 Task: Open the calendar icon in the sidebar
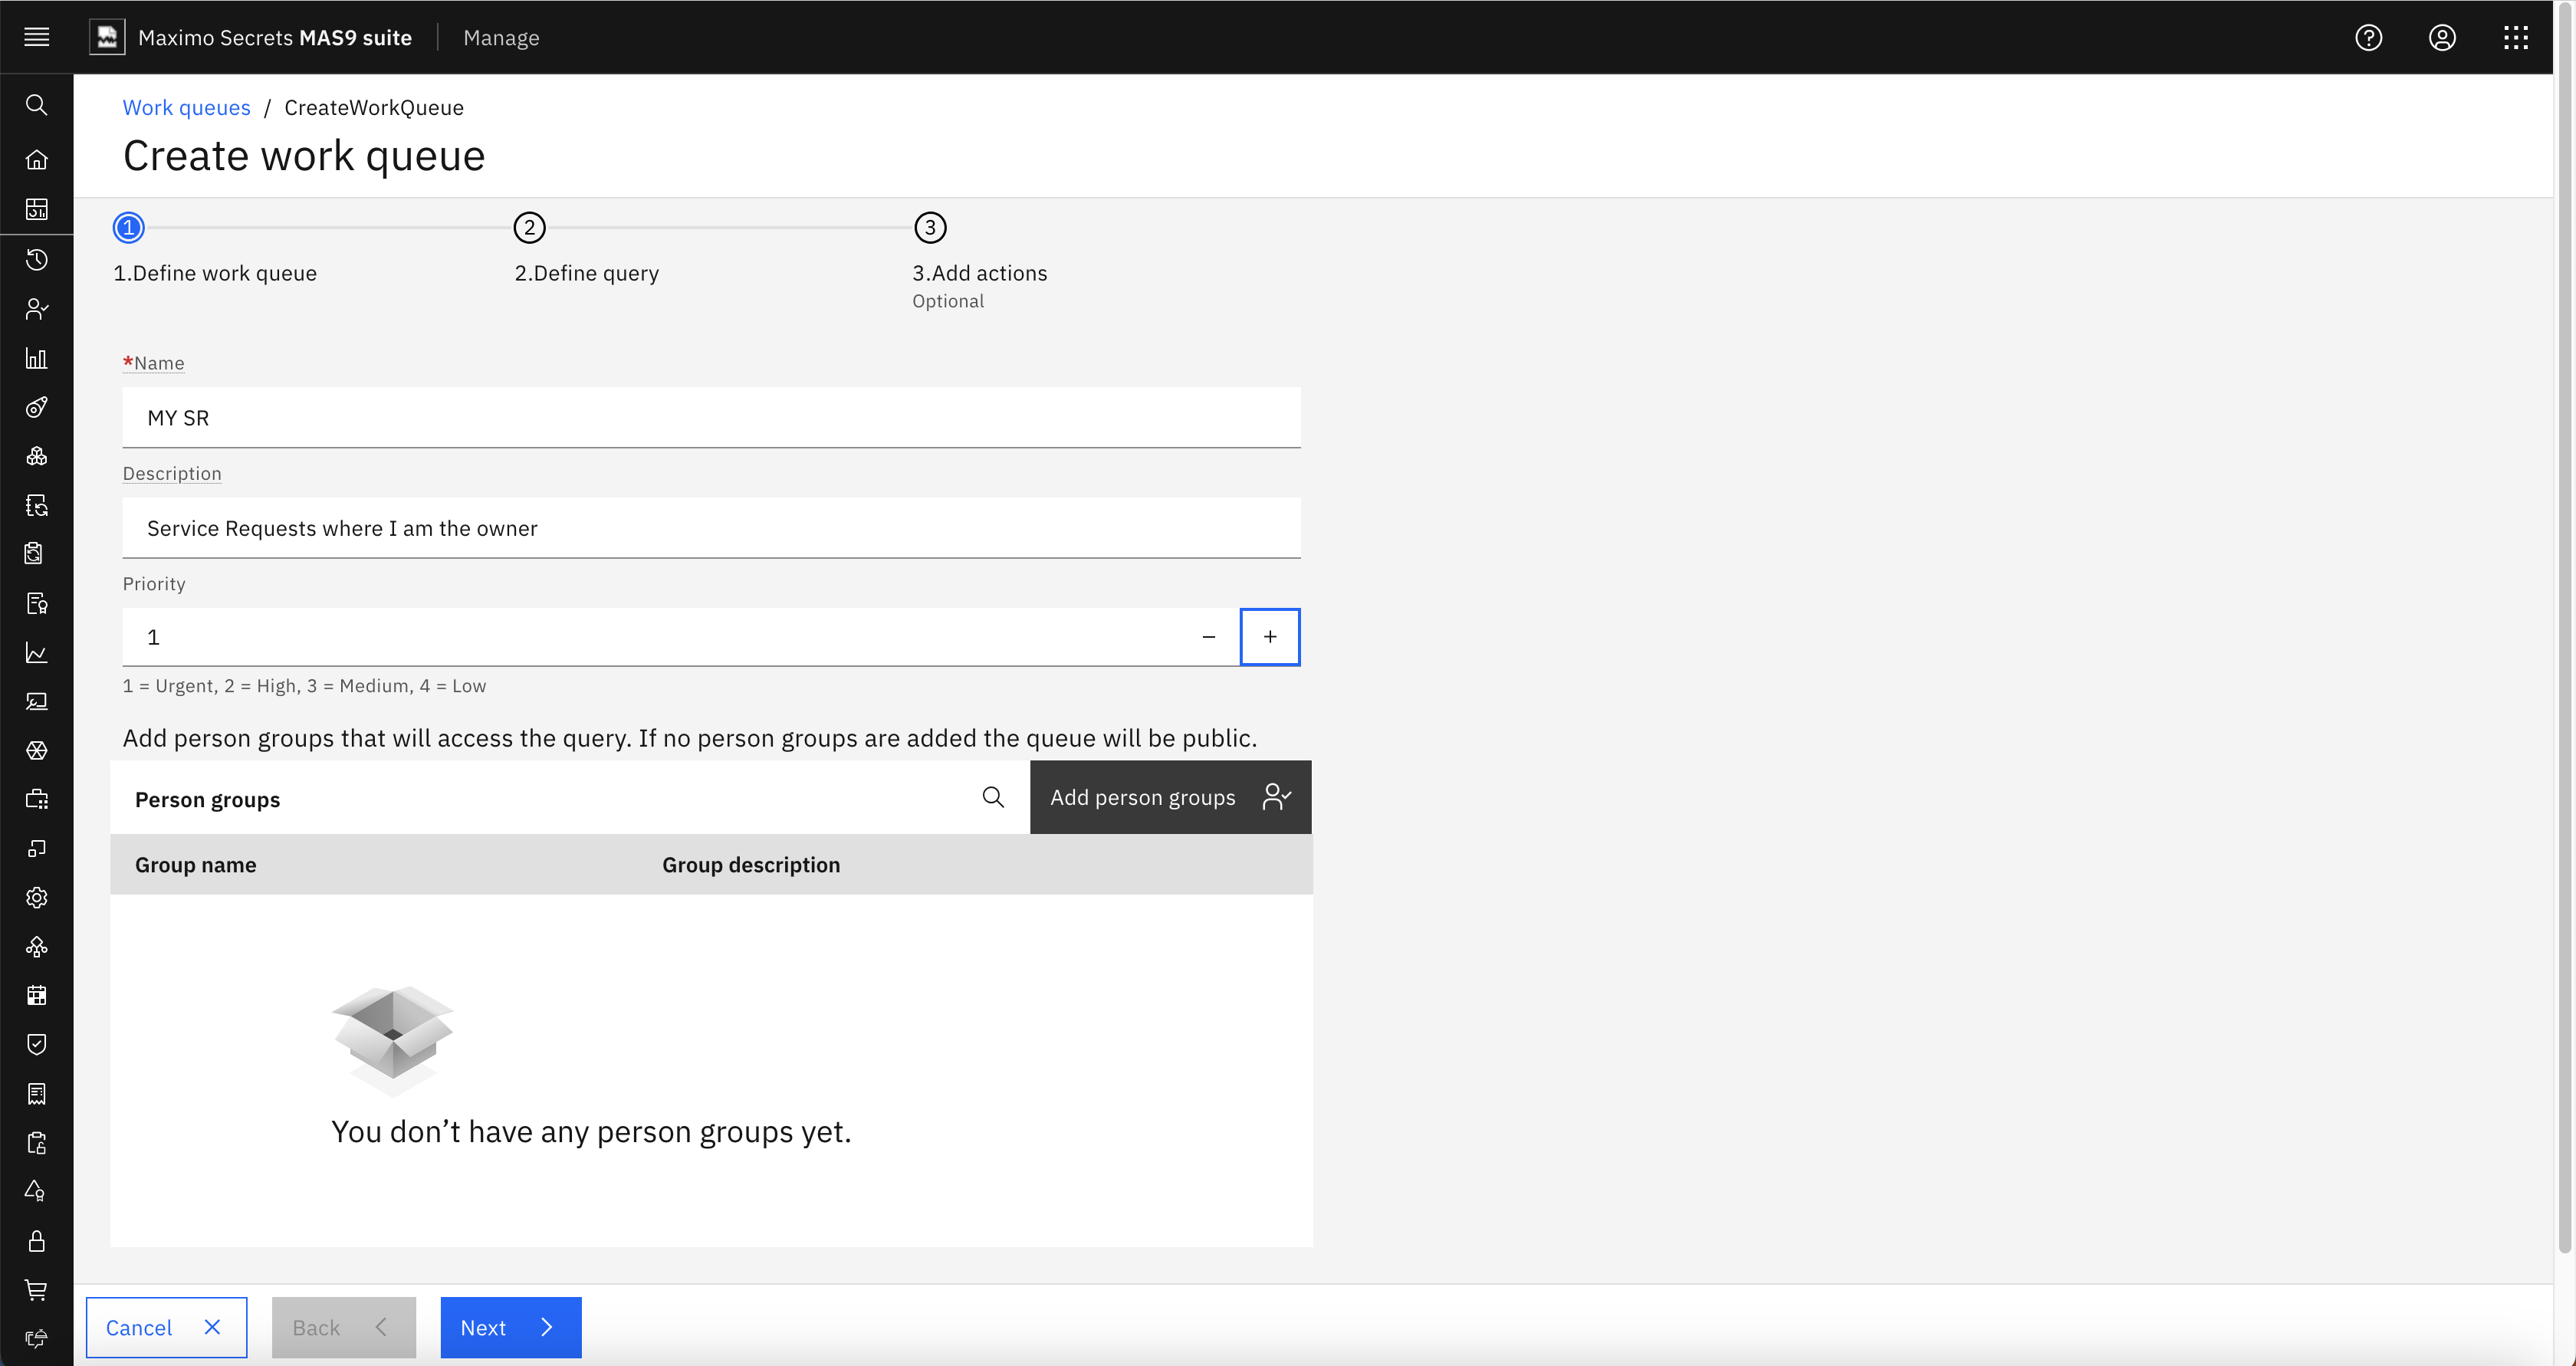[x=37, y=995]
